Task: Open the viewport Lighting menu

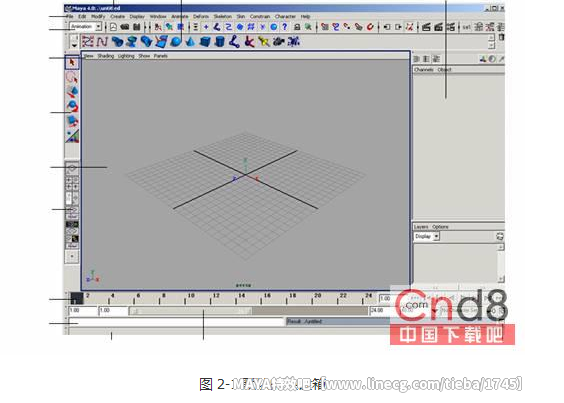Action: 126,56
